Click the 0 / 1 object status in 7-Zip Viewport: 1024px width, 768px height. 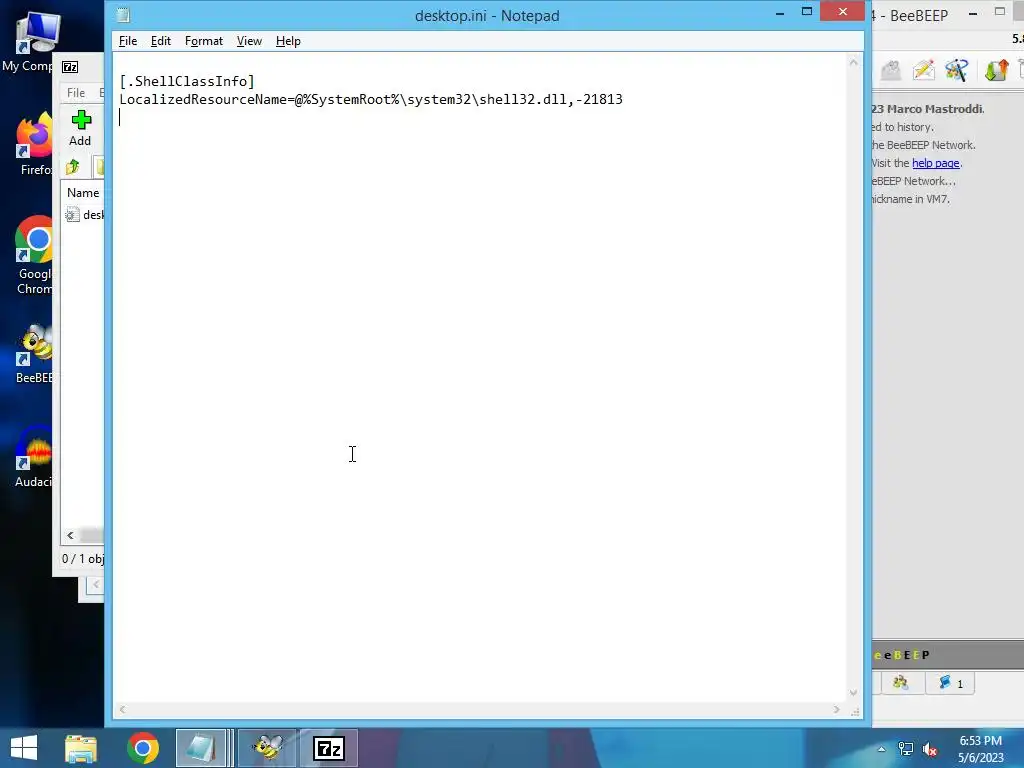pos(82,559)
